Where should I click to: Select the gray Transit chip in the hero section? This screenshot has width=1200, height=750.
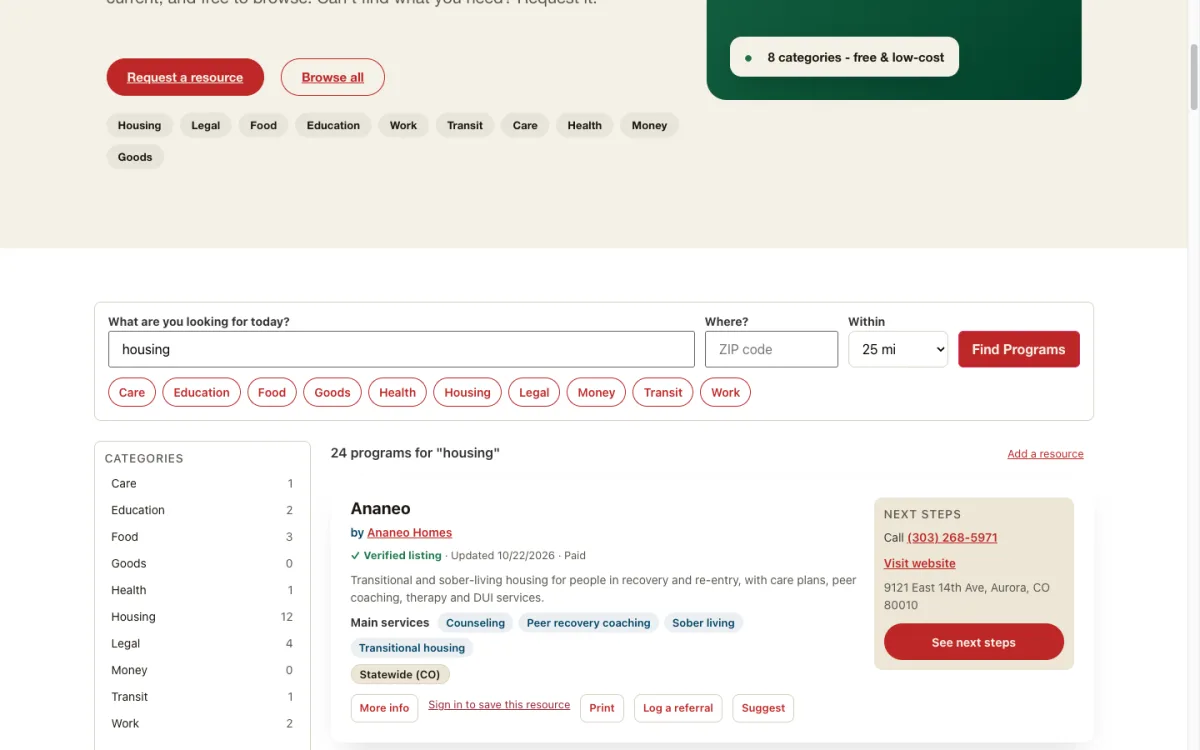coord(465,125)
